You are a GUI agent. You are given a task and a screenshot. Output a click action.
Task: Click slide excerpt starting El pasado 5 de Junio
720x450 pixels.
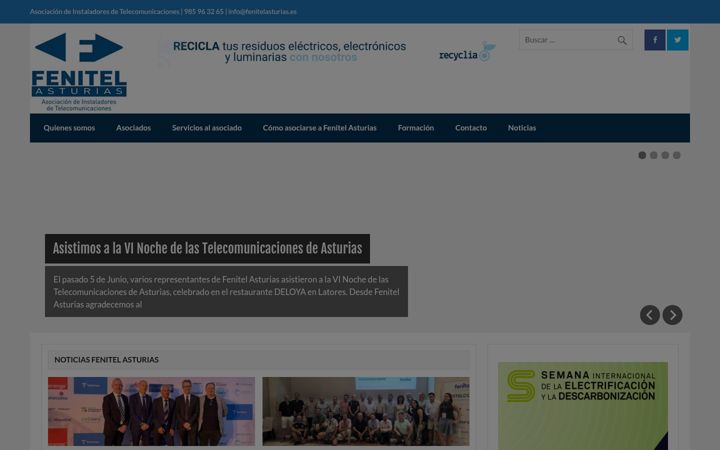(x=226, y=292)
